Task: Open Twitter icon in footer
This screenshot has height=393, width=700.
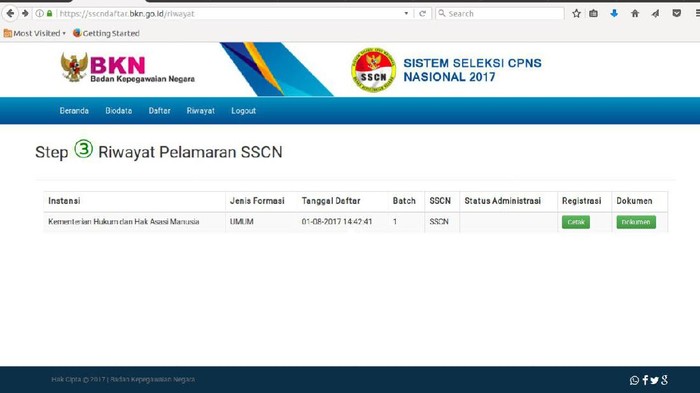Action: coord(654,380)
